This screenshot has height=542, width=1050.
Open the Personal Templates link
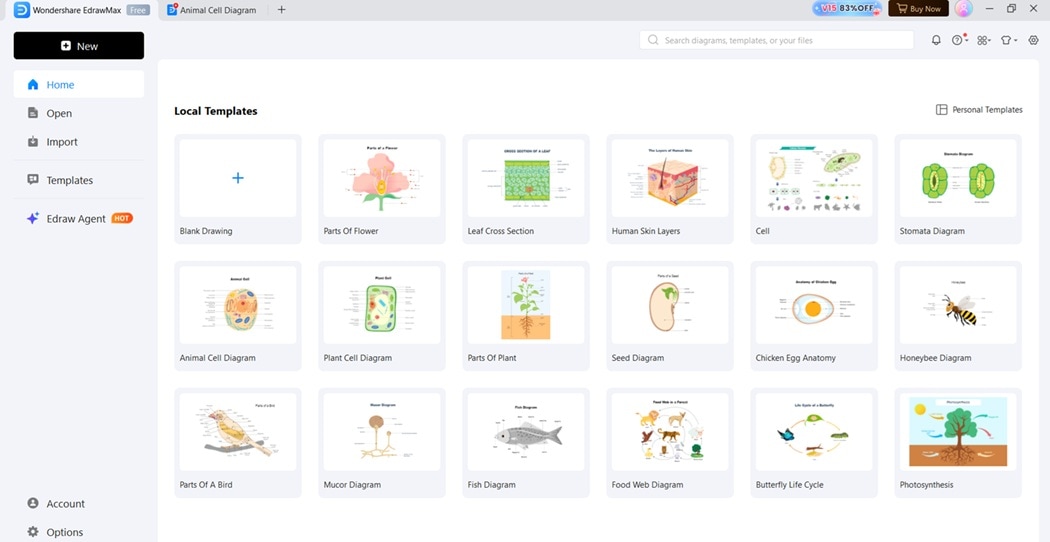click(979, 109)
